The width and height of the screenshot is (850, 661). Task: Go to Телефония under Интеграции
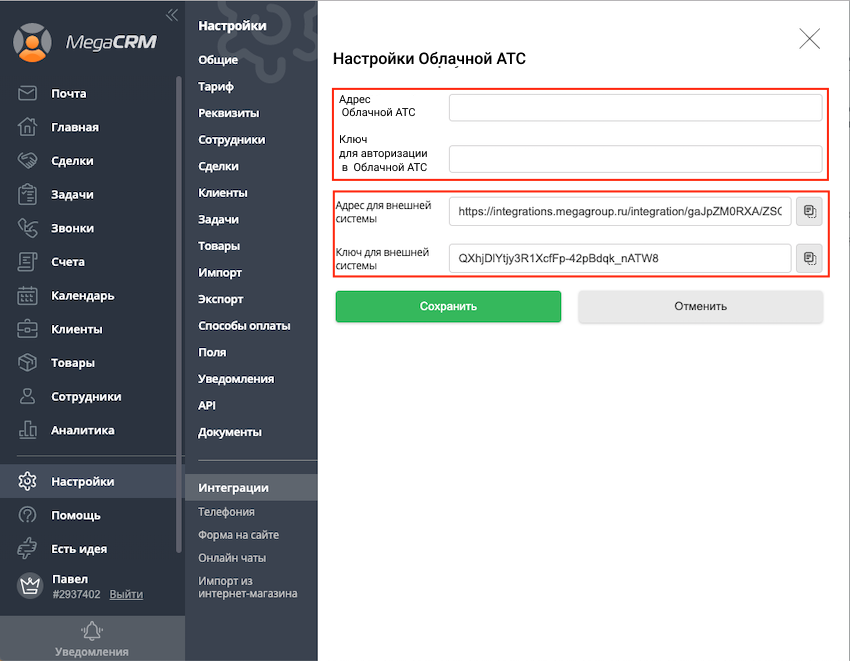[x=226, y=512]
